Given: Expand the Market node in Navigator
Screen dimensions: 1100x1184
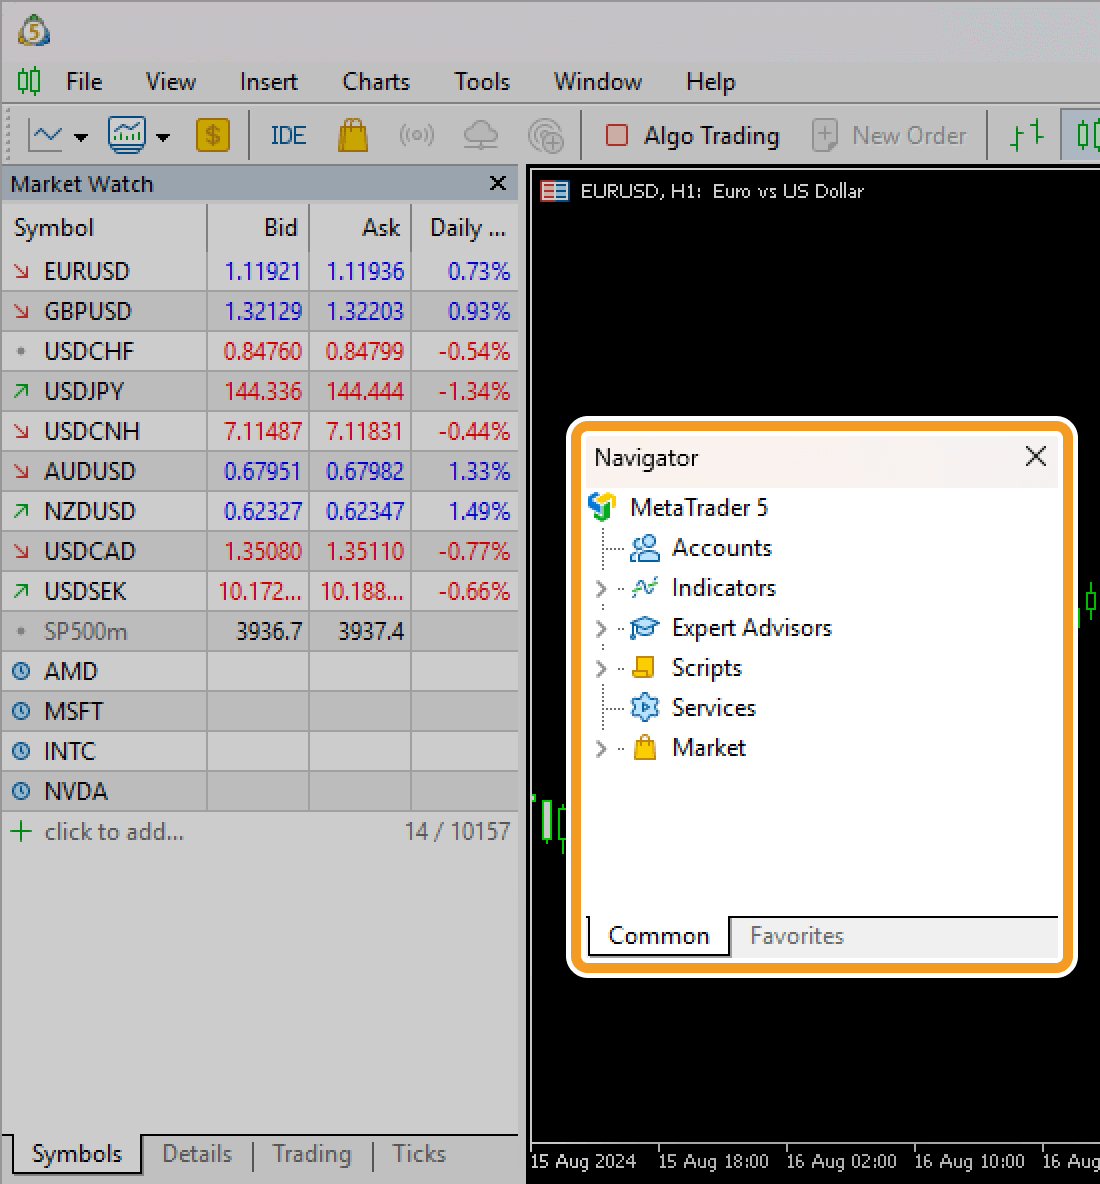Looking at the screenshot, I should click(601, 748).
